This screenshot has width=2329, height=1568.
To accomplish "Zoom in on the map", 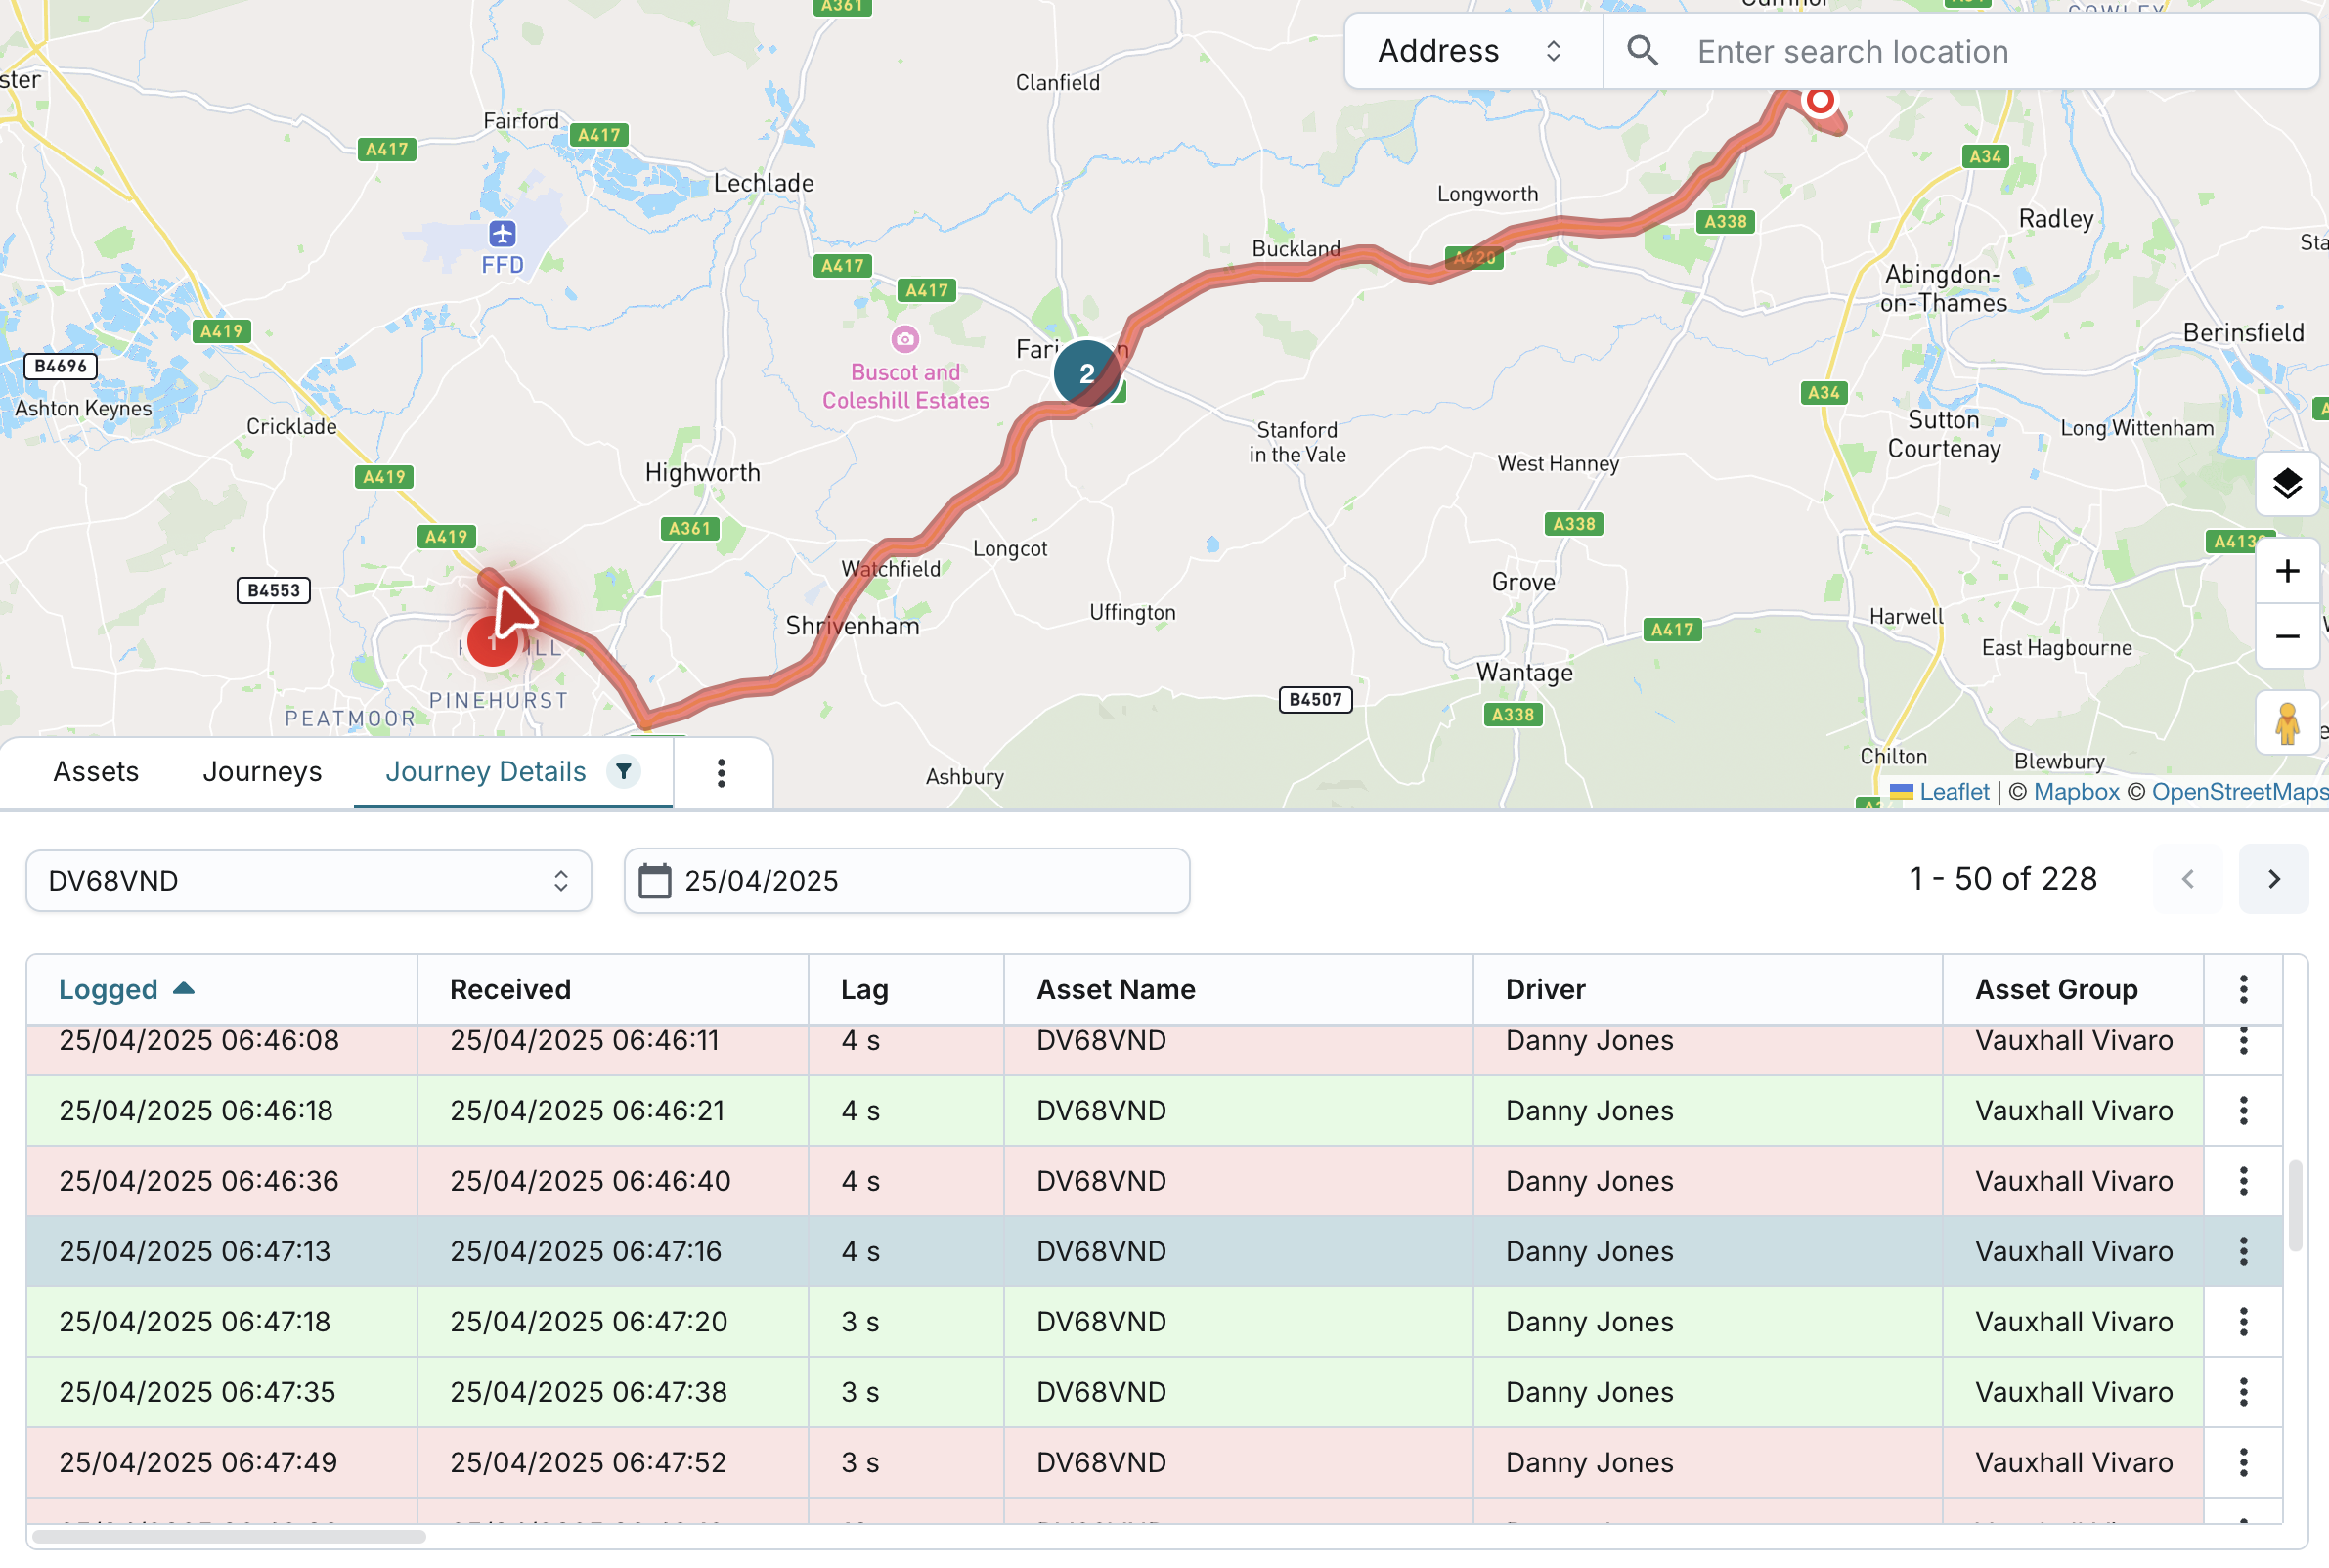I will pyautogui.click(x=2286, y=571).
